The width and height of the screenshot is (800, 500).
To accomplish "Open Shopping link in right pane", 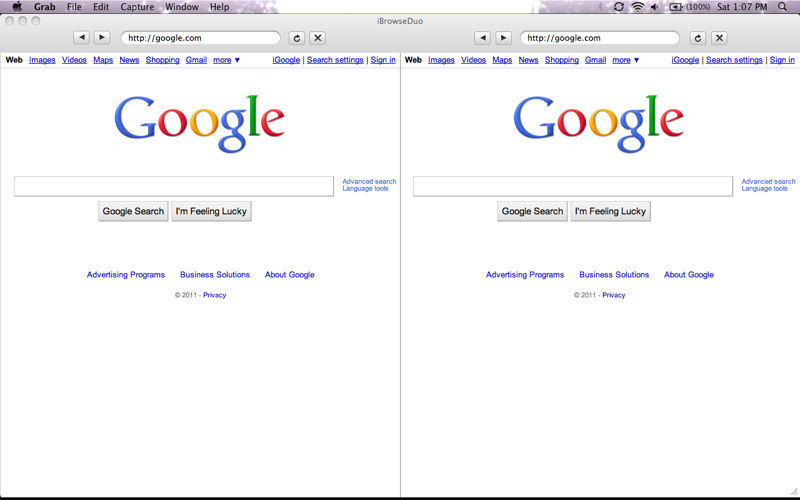I will [561, 60].
